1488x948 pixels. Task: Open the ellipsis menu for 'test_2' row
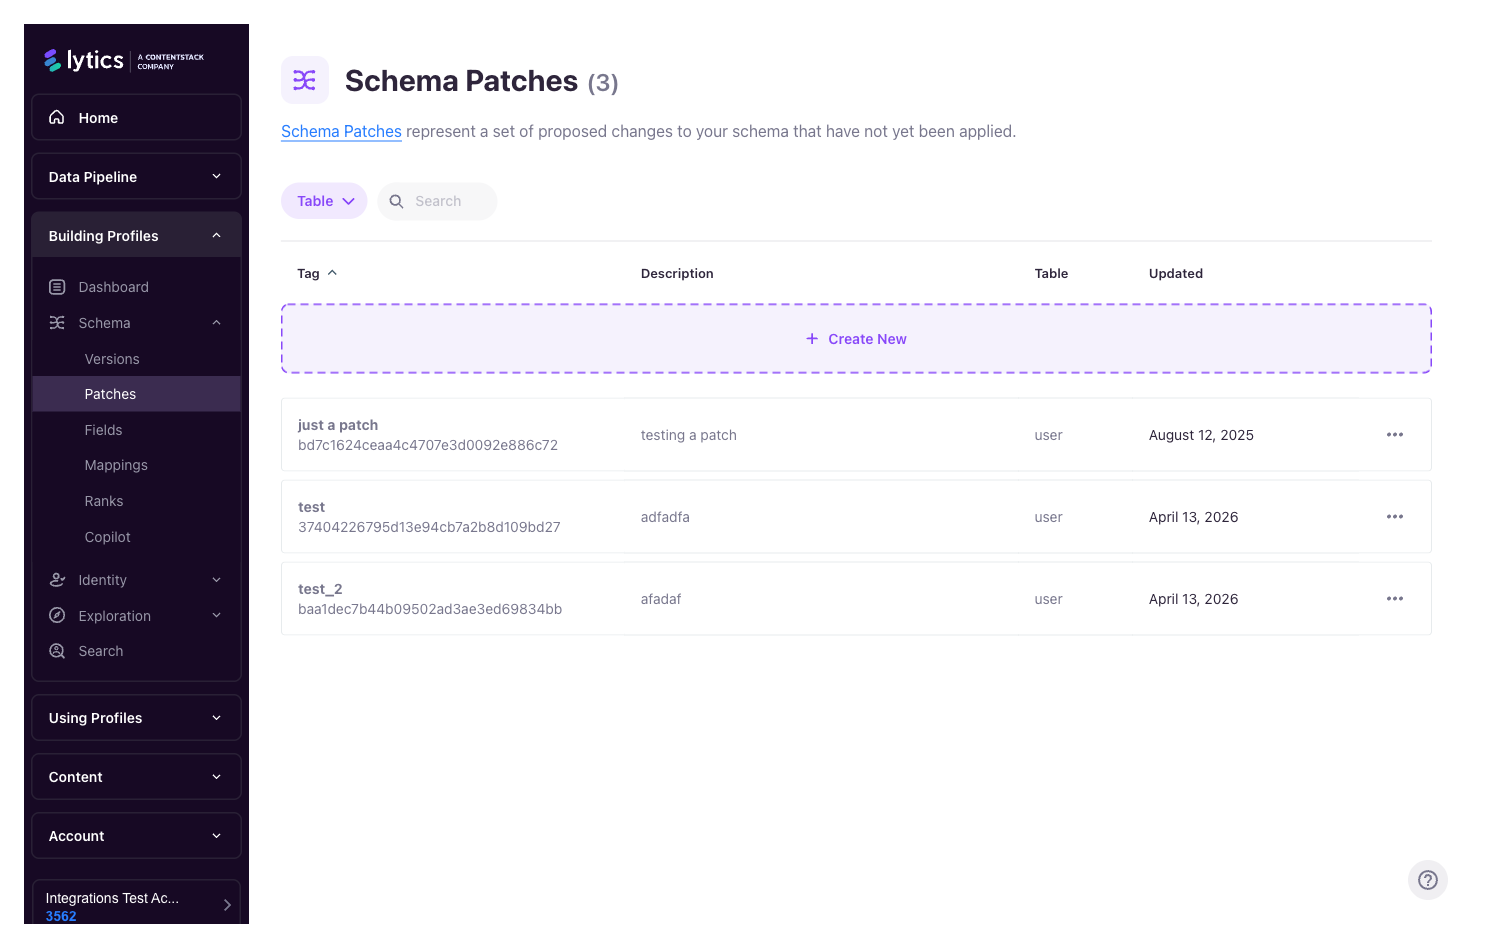coord(1394,598)
